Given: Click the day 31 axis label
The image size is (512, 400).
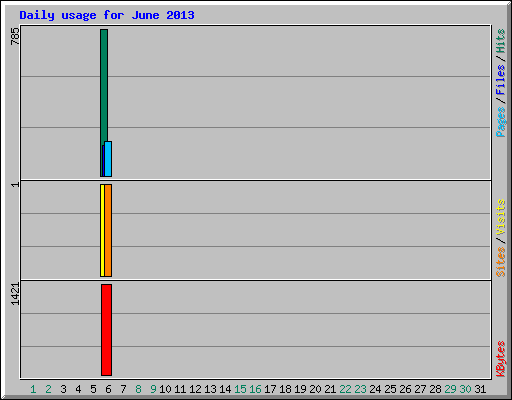Looking at the screenshot, I should [x=480, y=389].
